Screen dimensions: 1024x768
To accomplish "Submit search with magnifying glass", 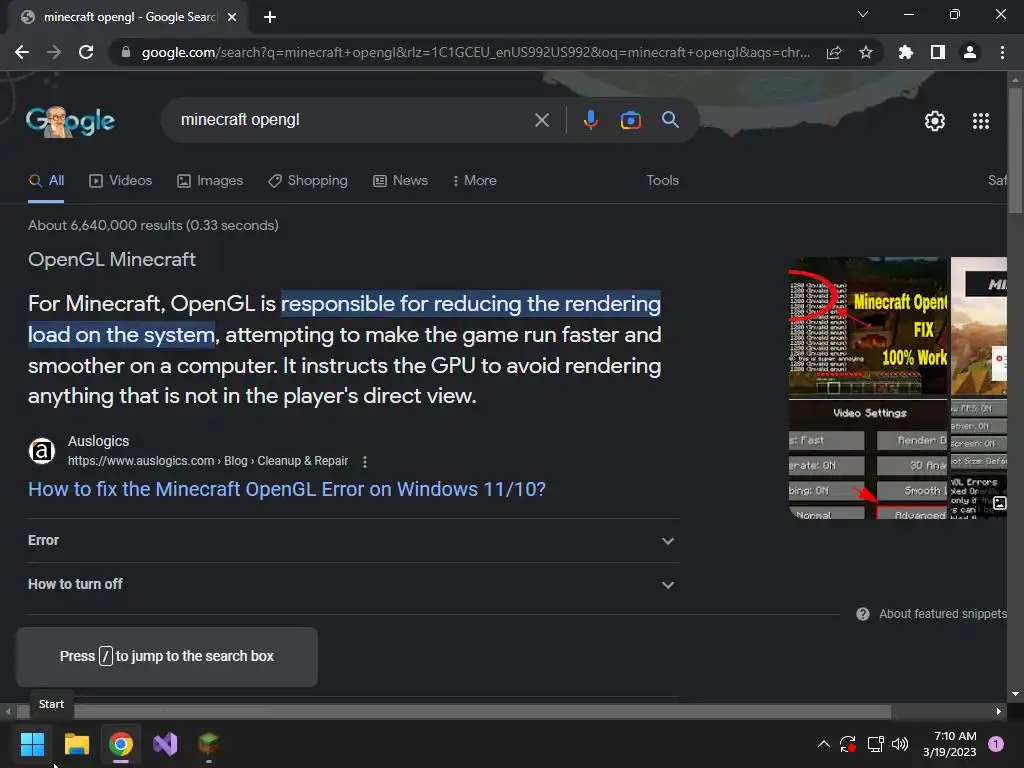I will tap(670, 120).
